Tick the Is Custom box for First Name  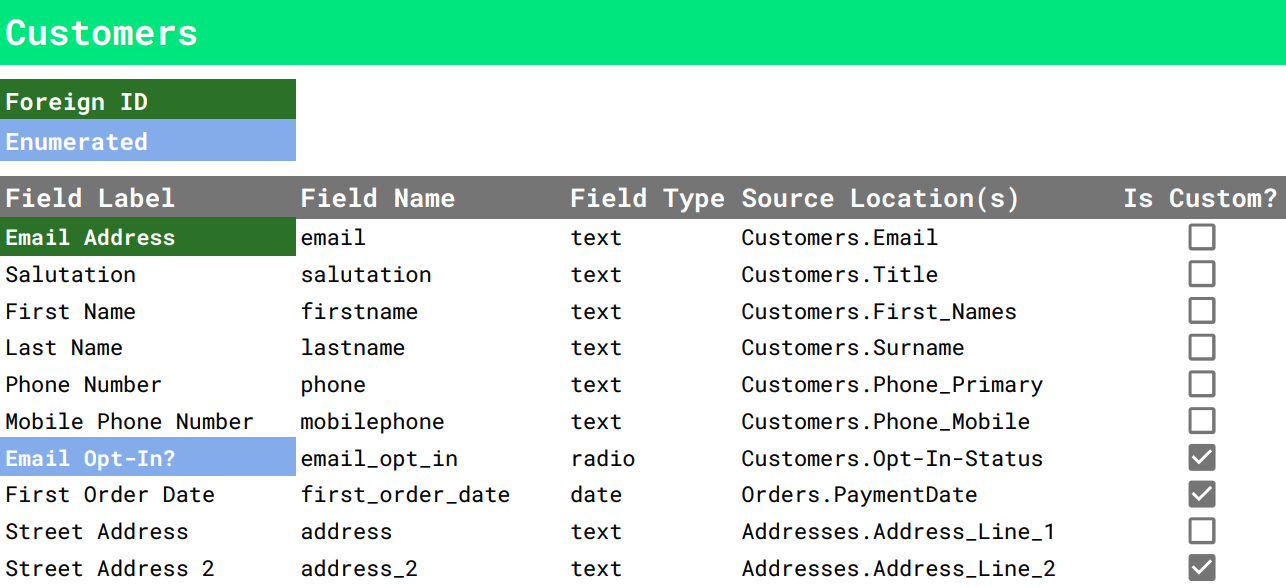[1201, 311]
